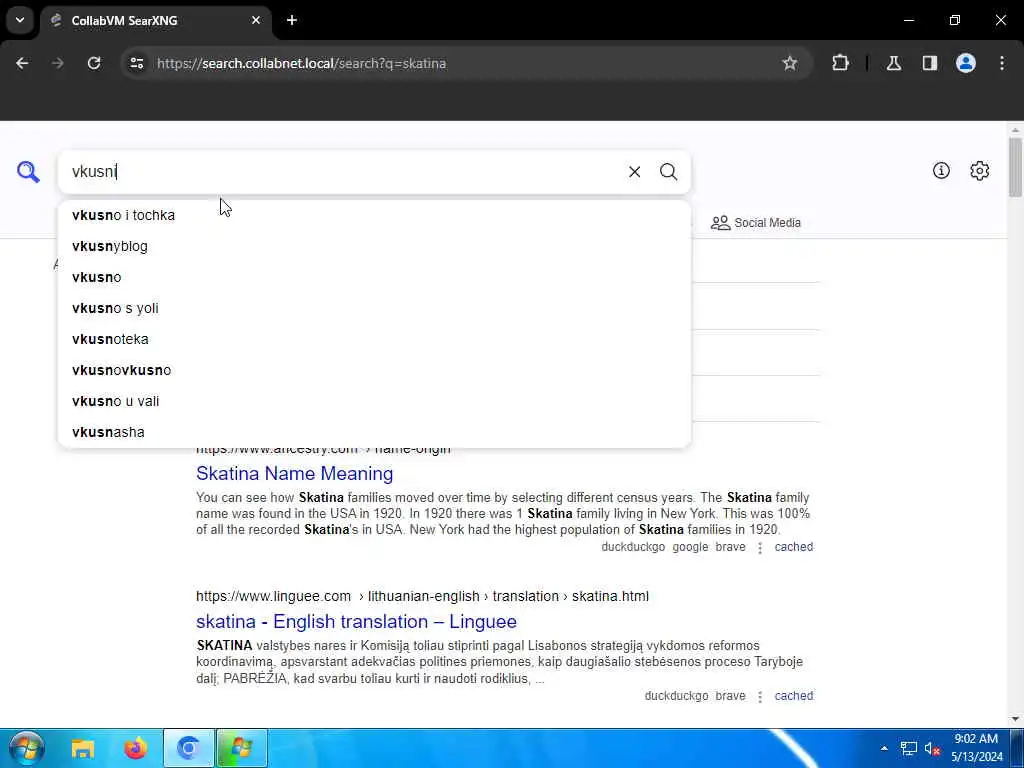Open the Windows flag taskbar app

[242, 748]
